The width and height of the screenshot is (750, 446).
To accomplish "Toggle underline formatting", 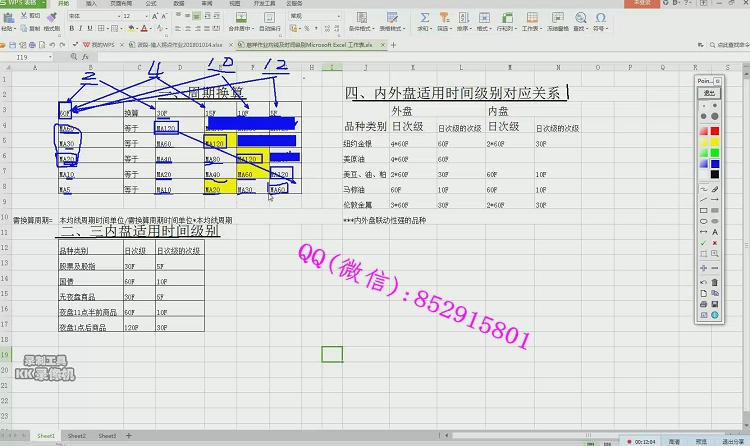I will coord(91,29).
